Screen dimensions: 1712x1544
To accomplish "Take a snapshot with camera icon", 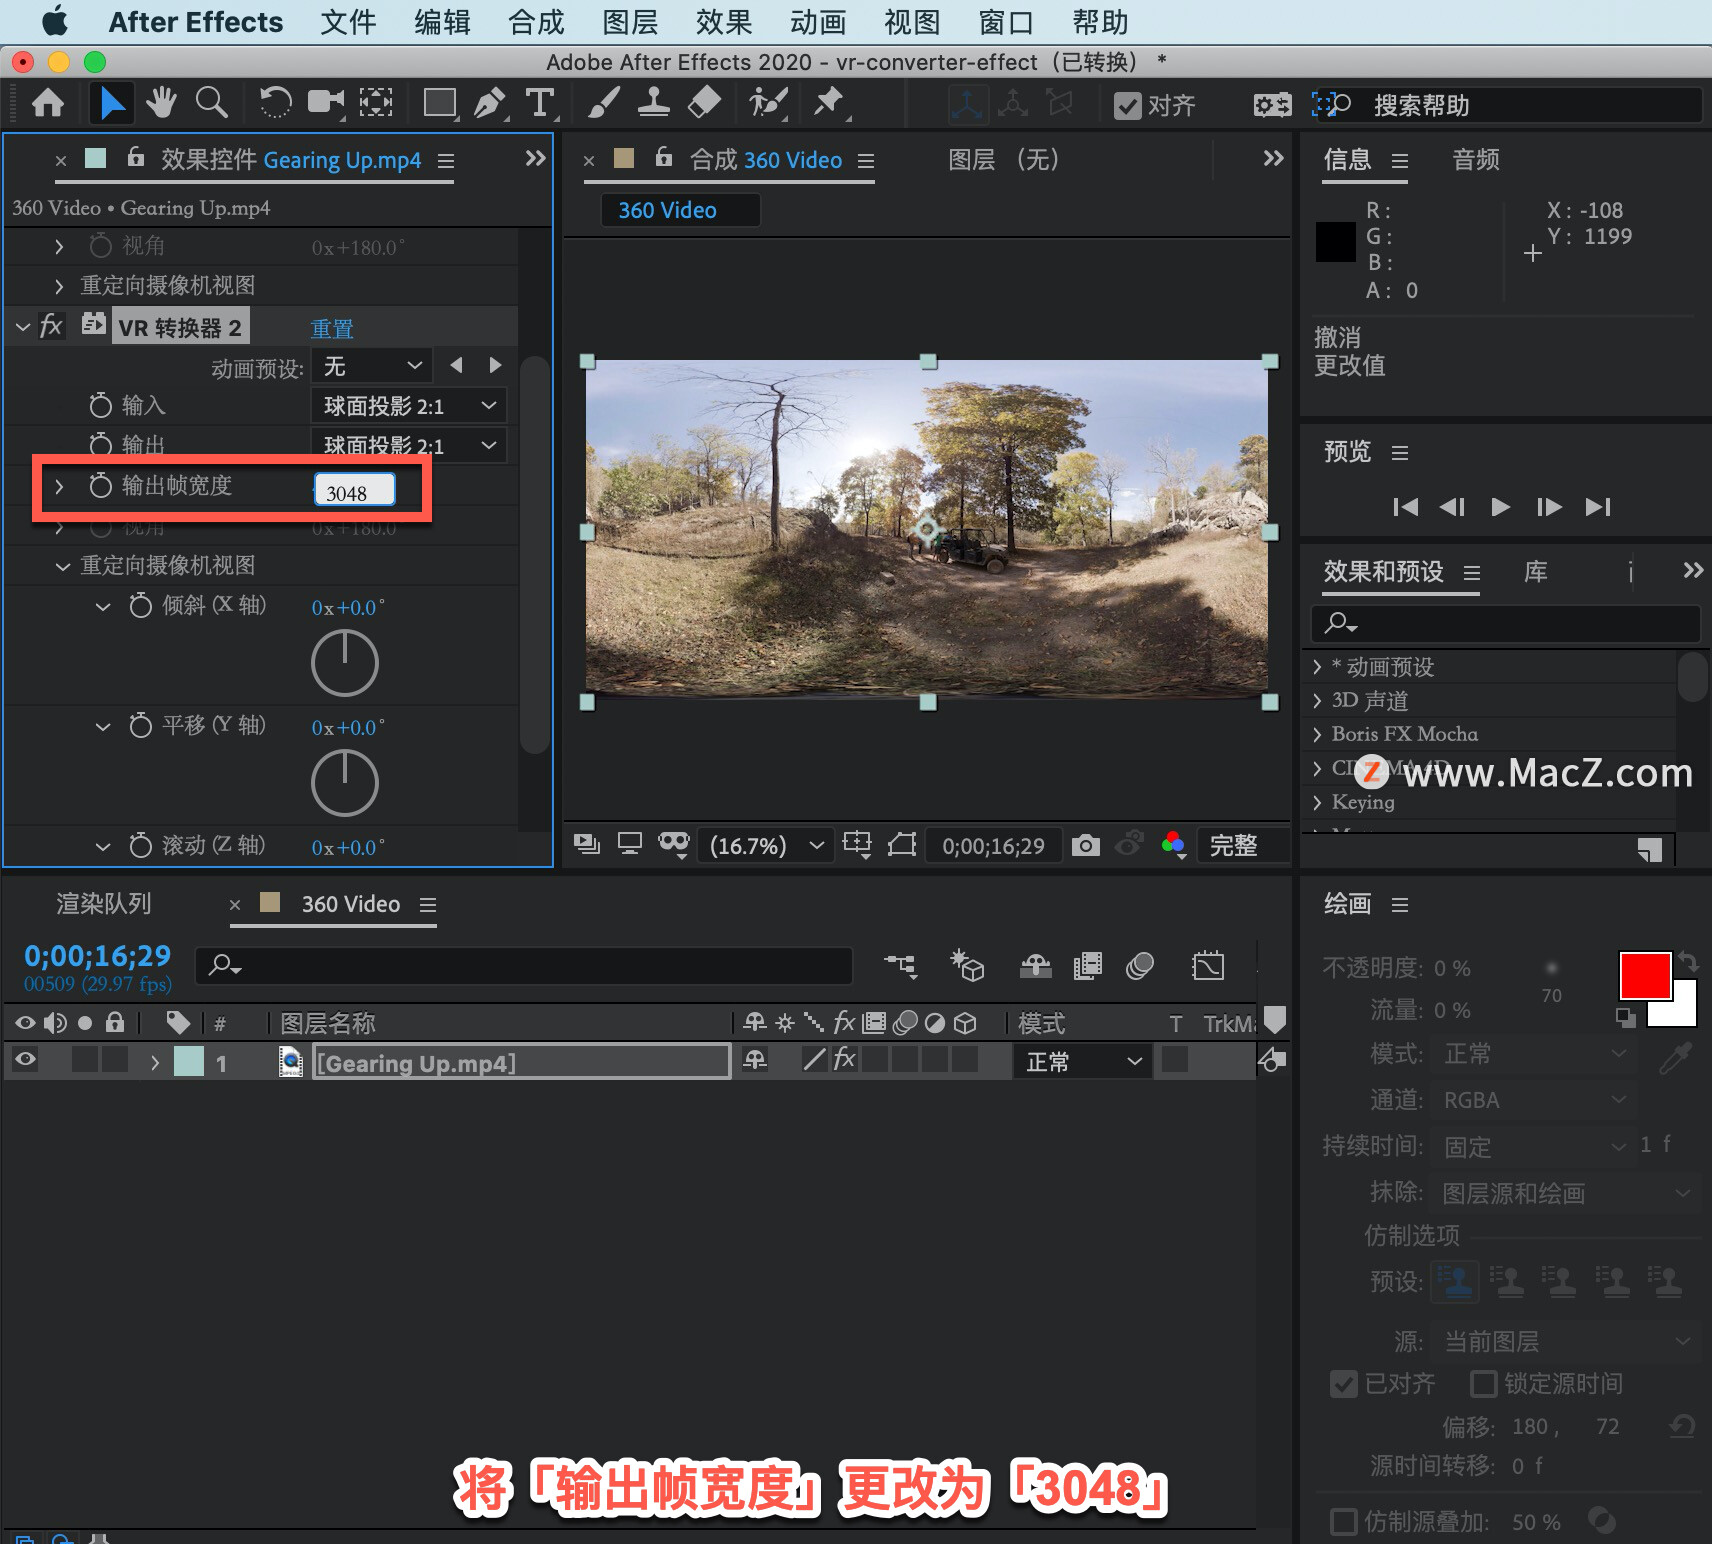I will pos(1086,846).
